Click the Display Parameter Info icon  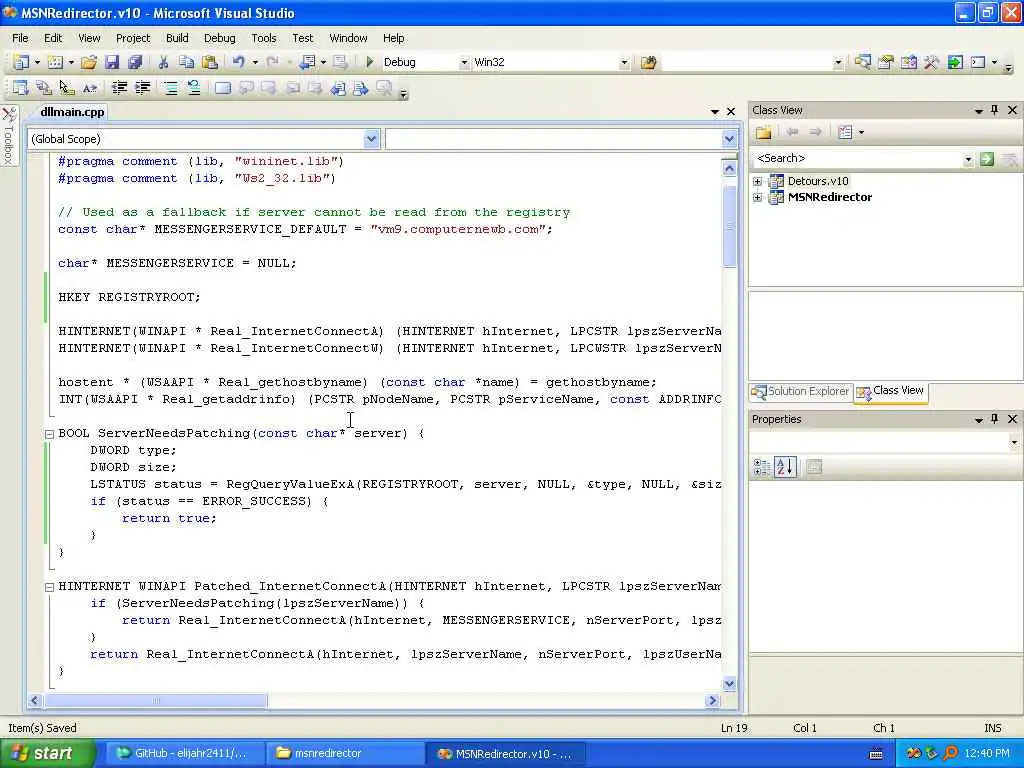[x=44, y=88]
